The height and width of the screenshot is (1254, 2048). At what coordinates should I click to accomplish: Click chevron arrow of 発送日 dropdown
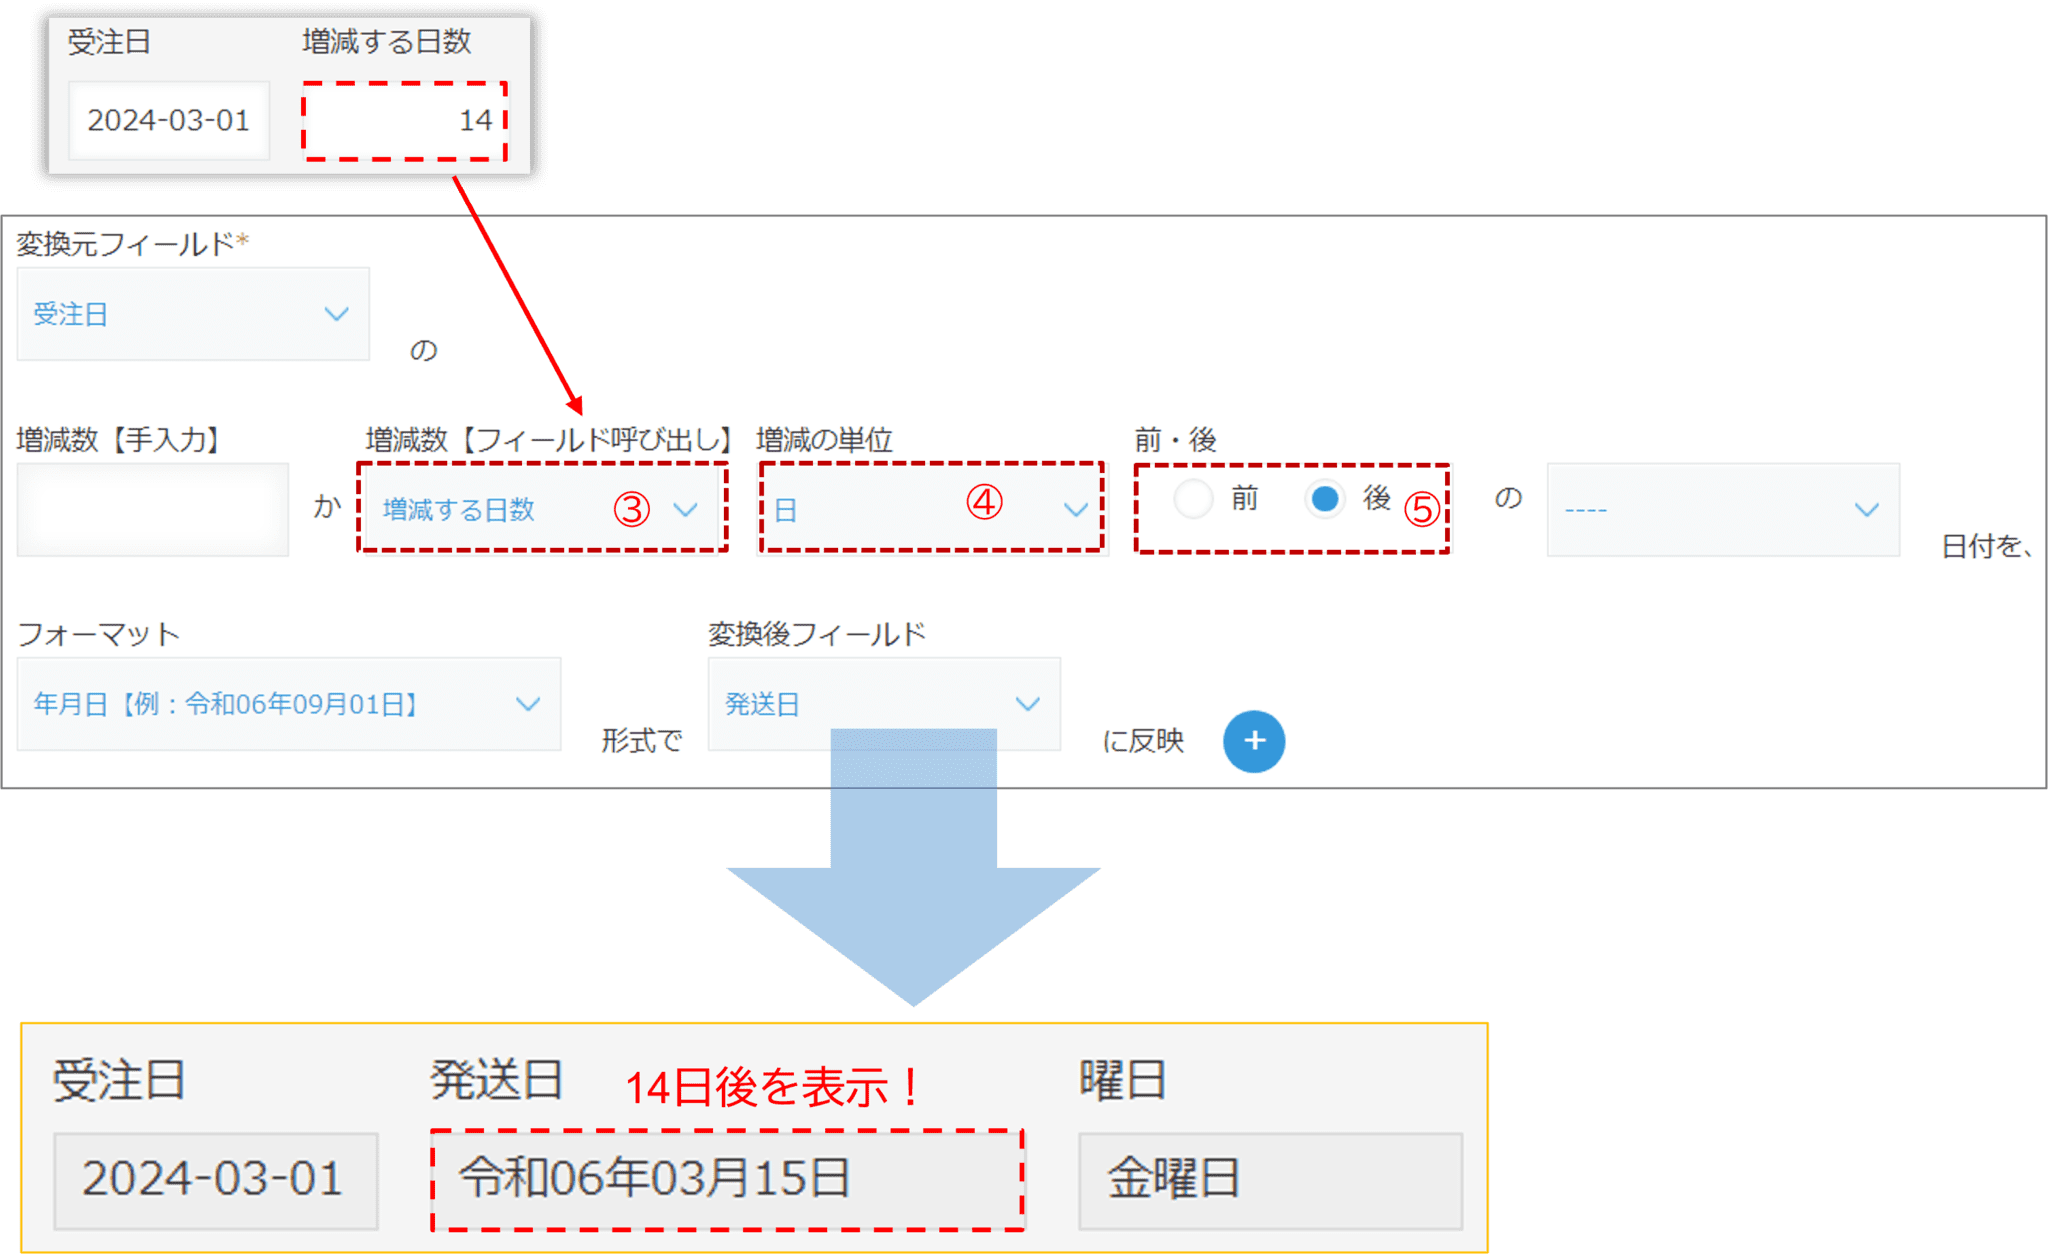pyautogui.click(x=1027, y=704)
